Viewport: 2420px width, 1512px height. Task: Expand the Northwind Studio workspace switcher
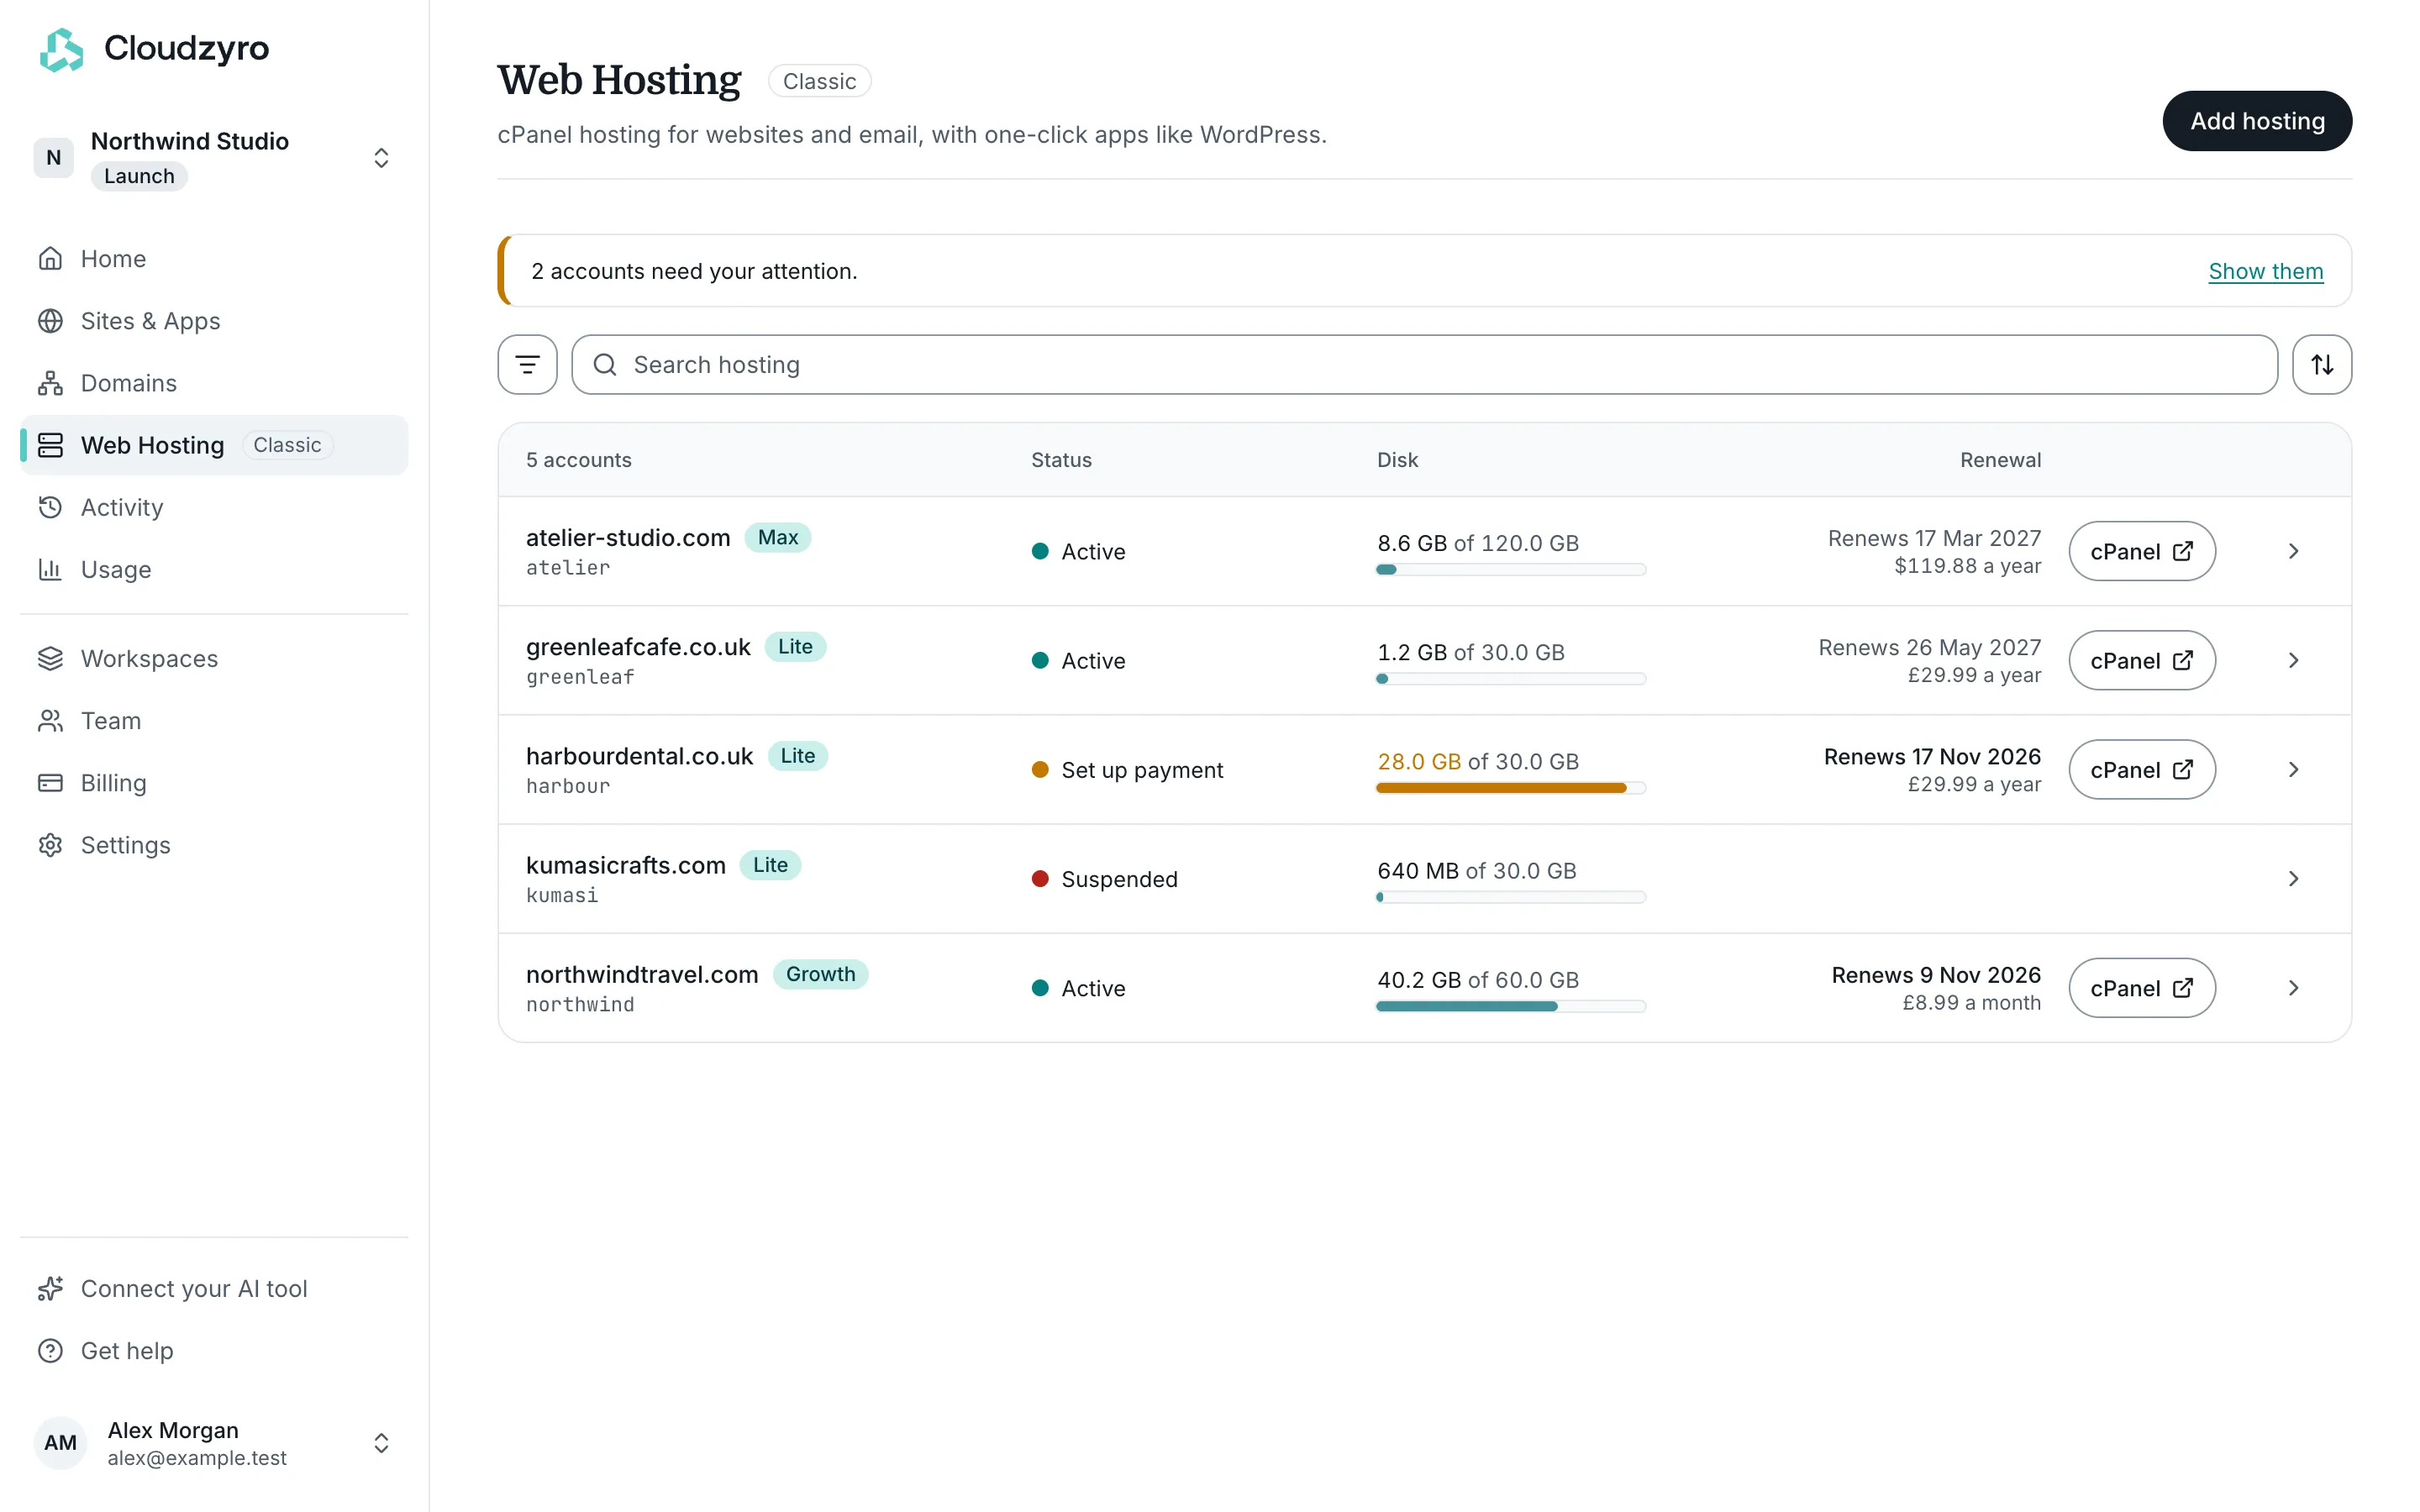click(381, 158)
